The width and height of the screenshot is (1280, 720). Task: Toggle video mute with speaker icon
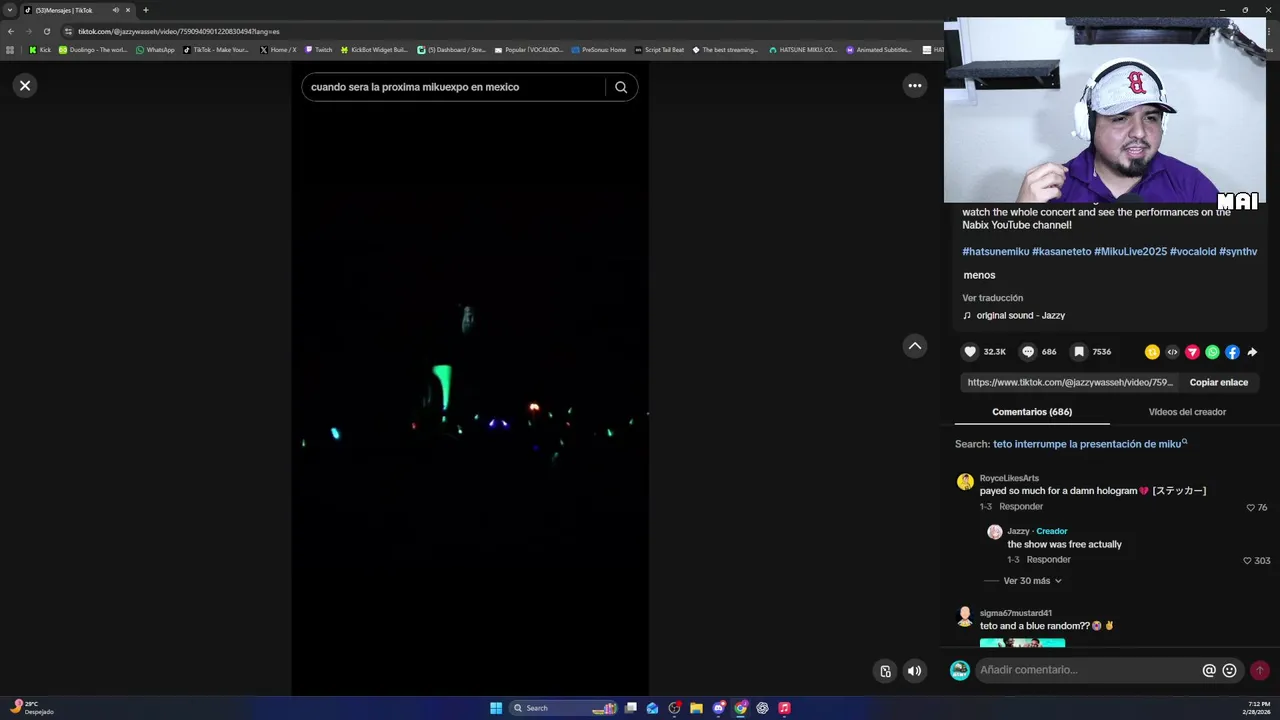914,671
